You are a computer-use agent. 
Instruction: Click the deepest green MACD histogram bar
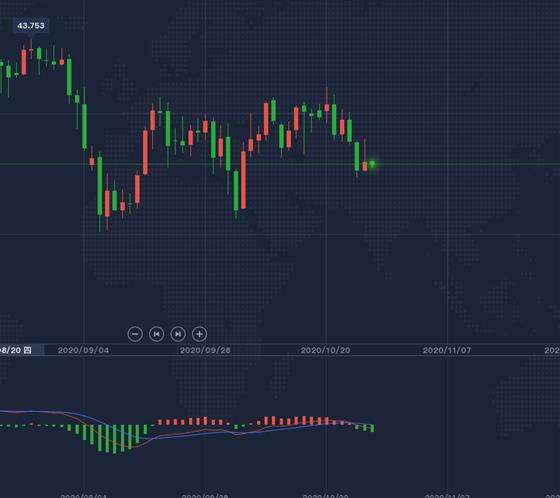click(x=114, y=439)
